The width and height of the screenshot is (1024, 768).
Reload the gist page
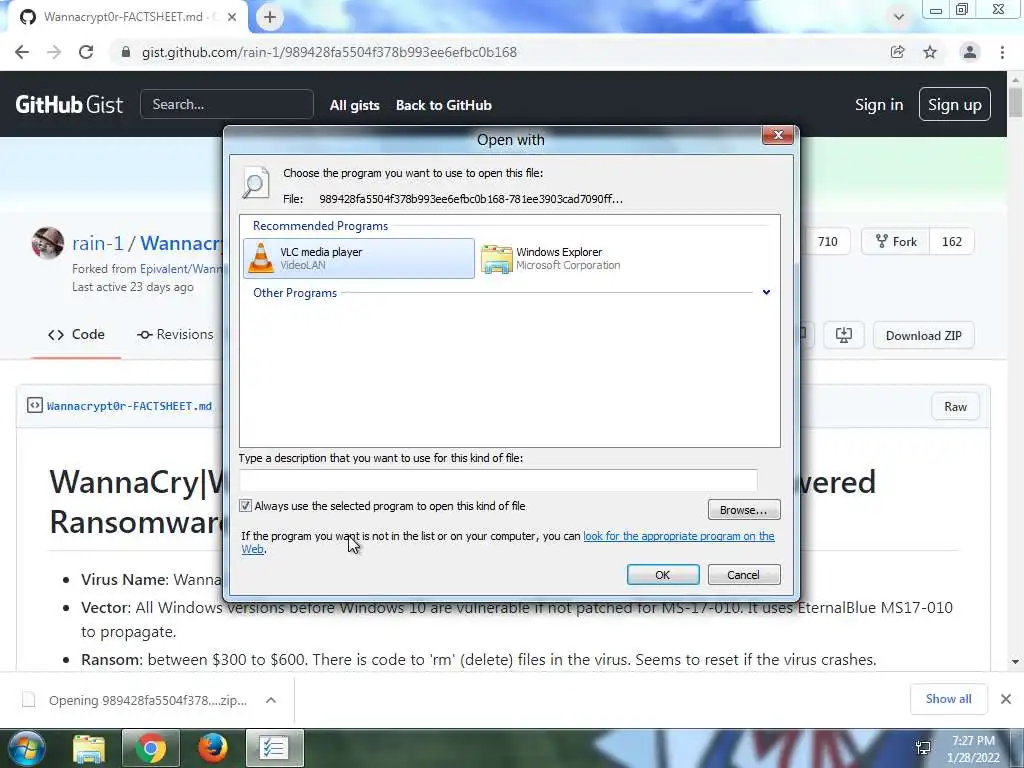point(86,52)
